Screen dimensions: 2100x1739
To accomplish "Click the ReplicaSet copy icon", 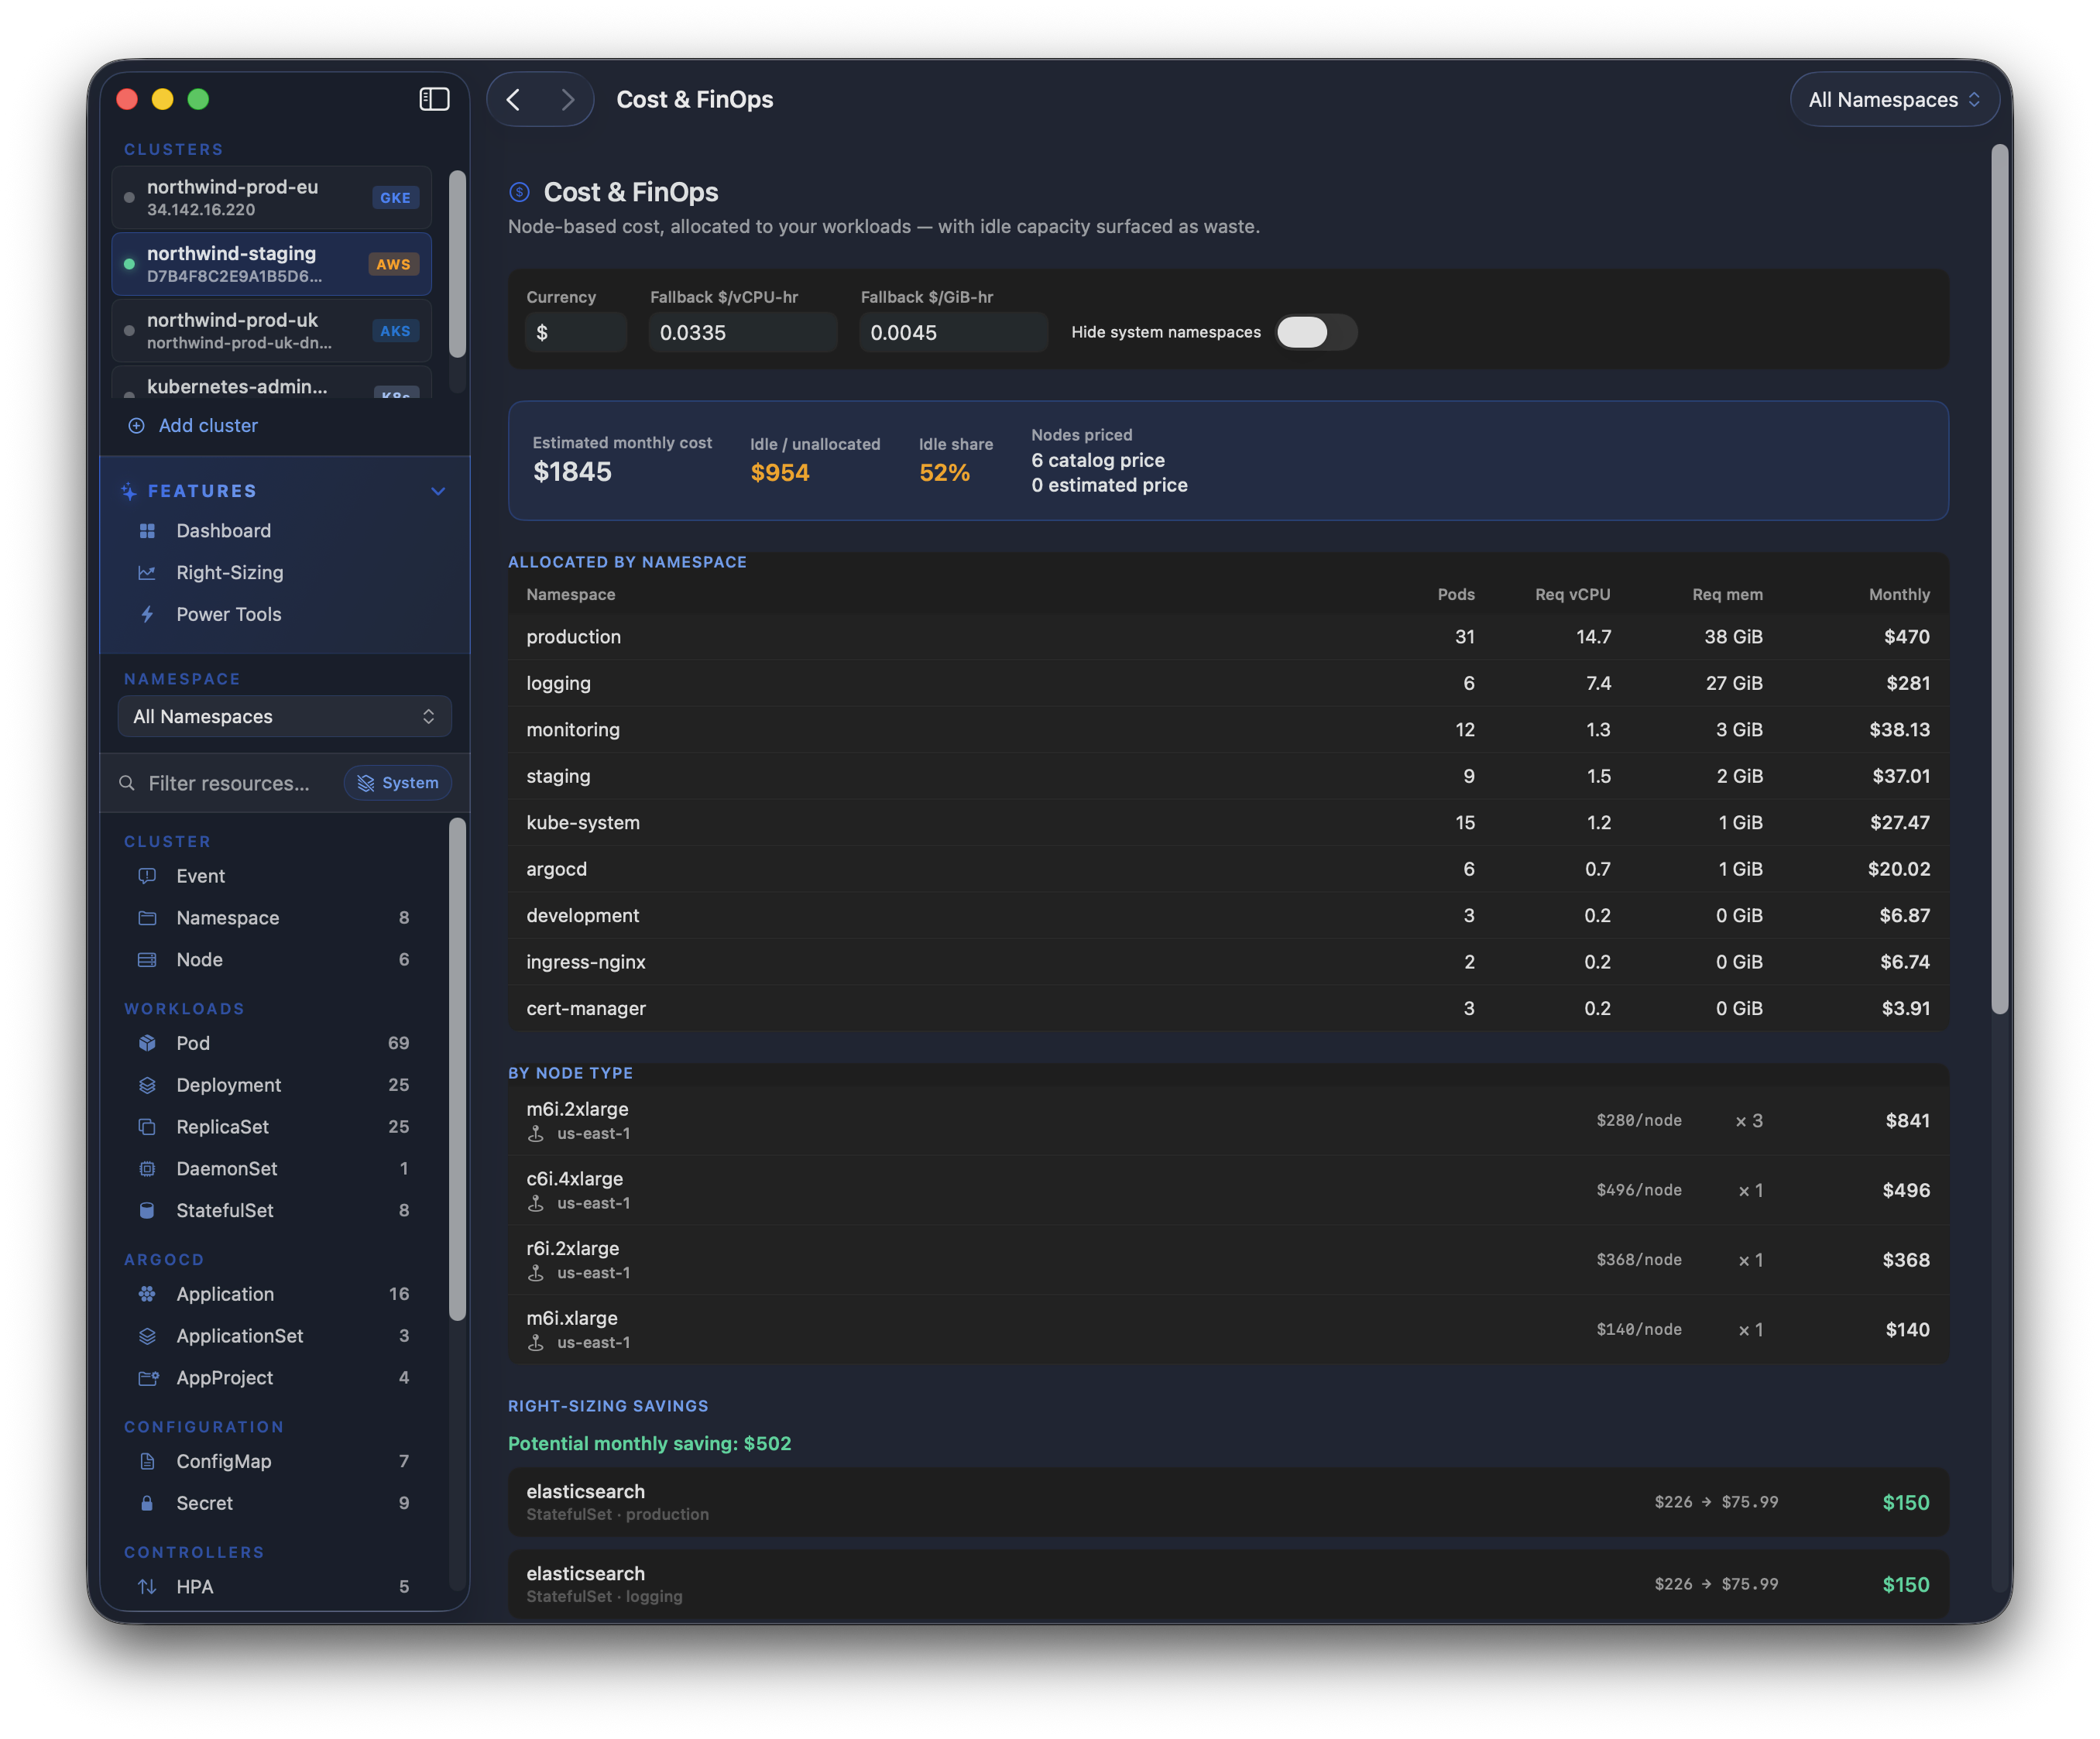I will (x=147, y=1127).
